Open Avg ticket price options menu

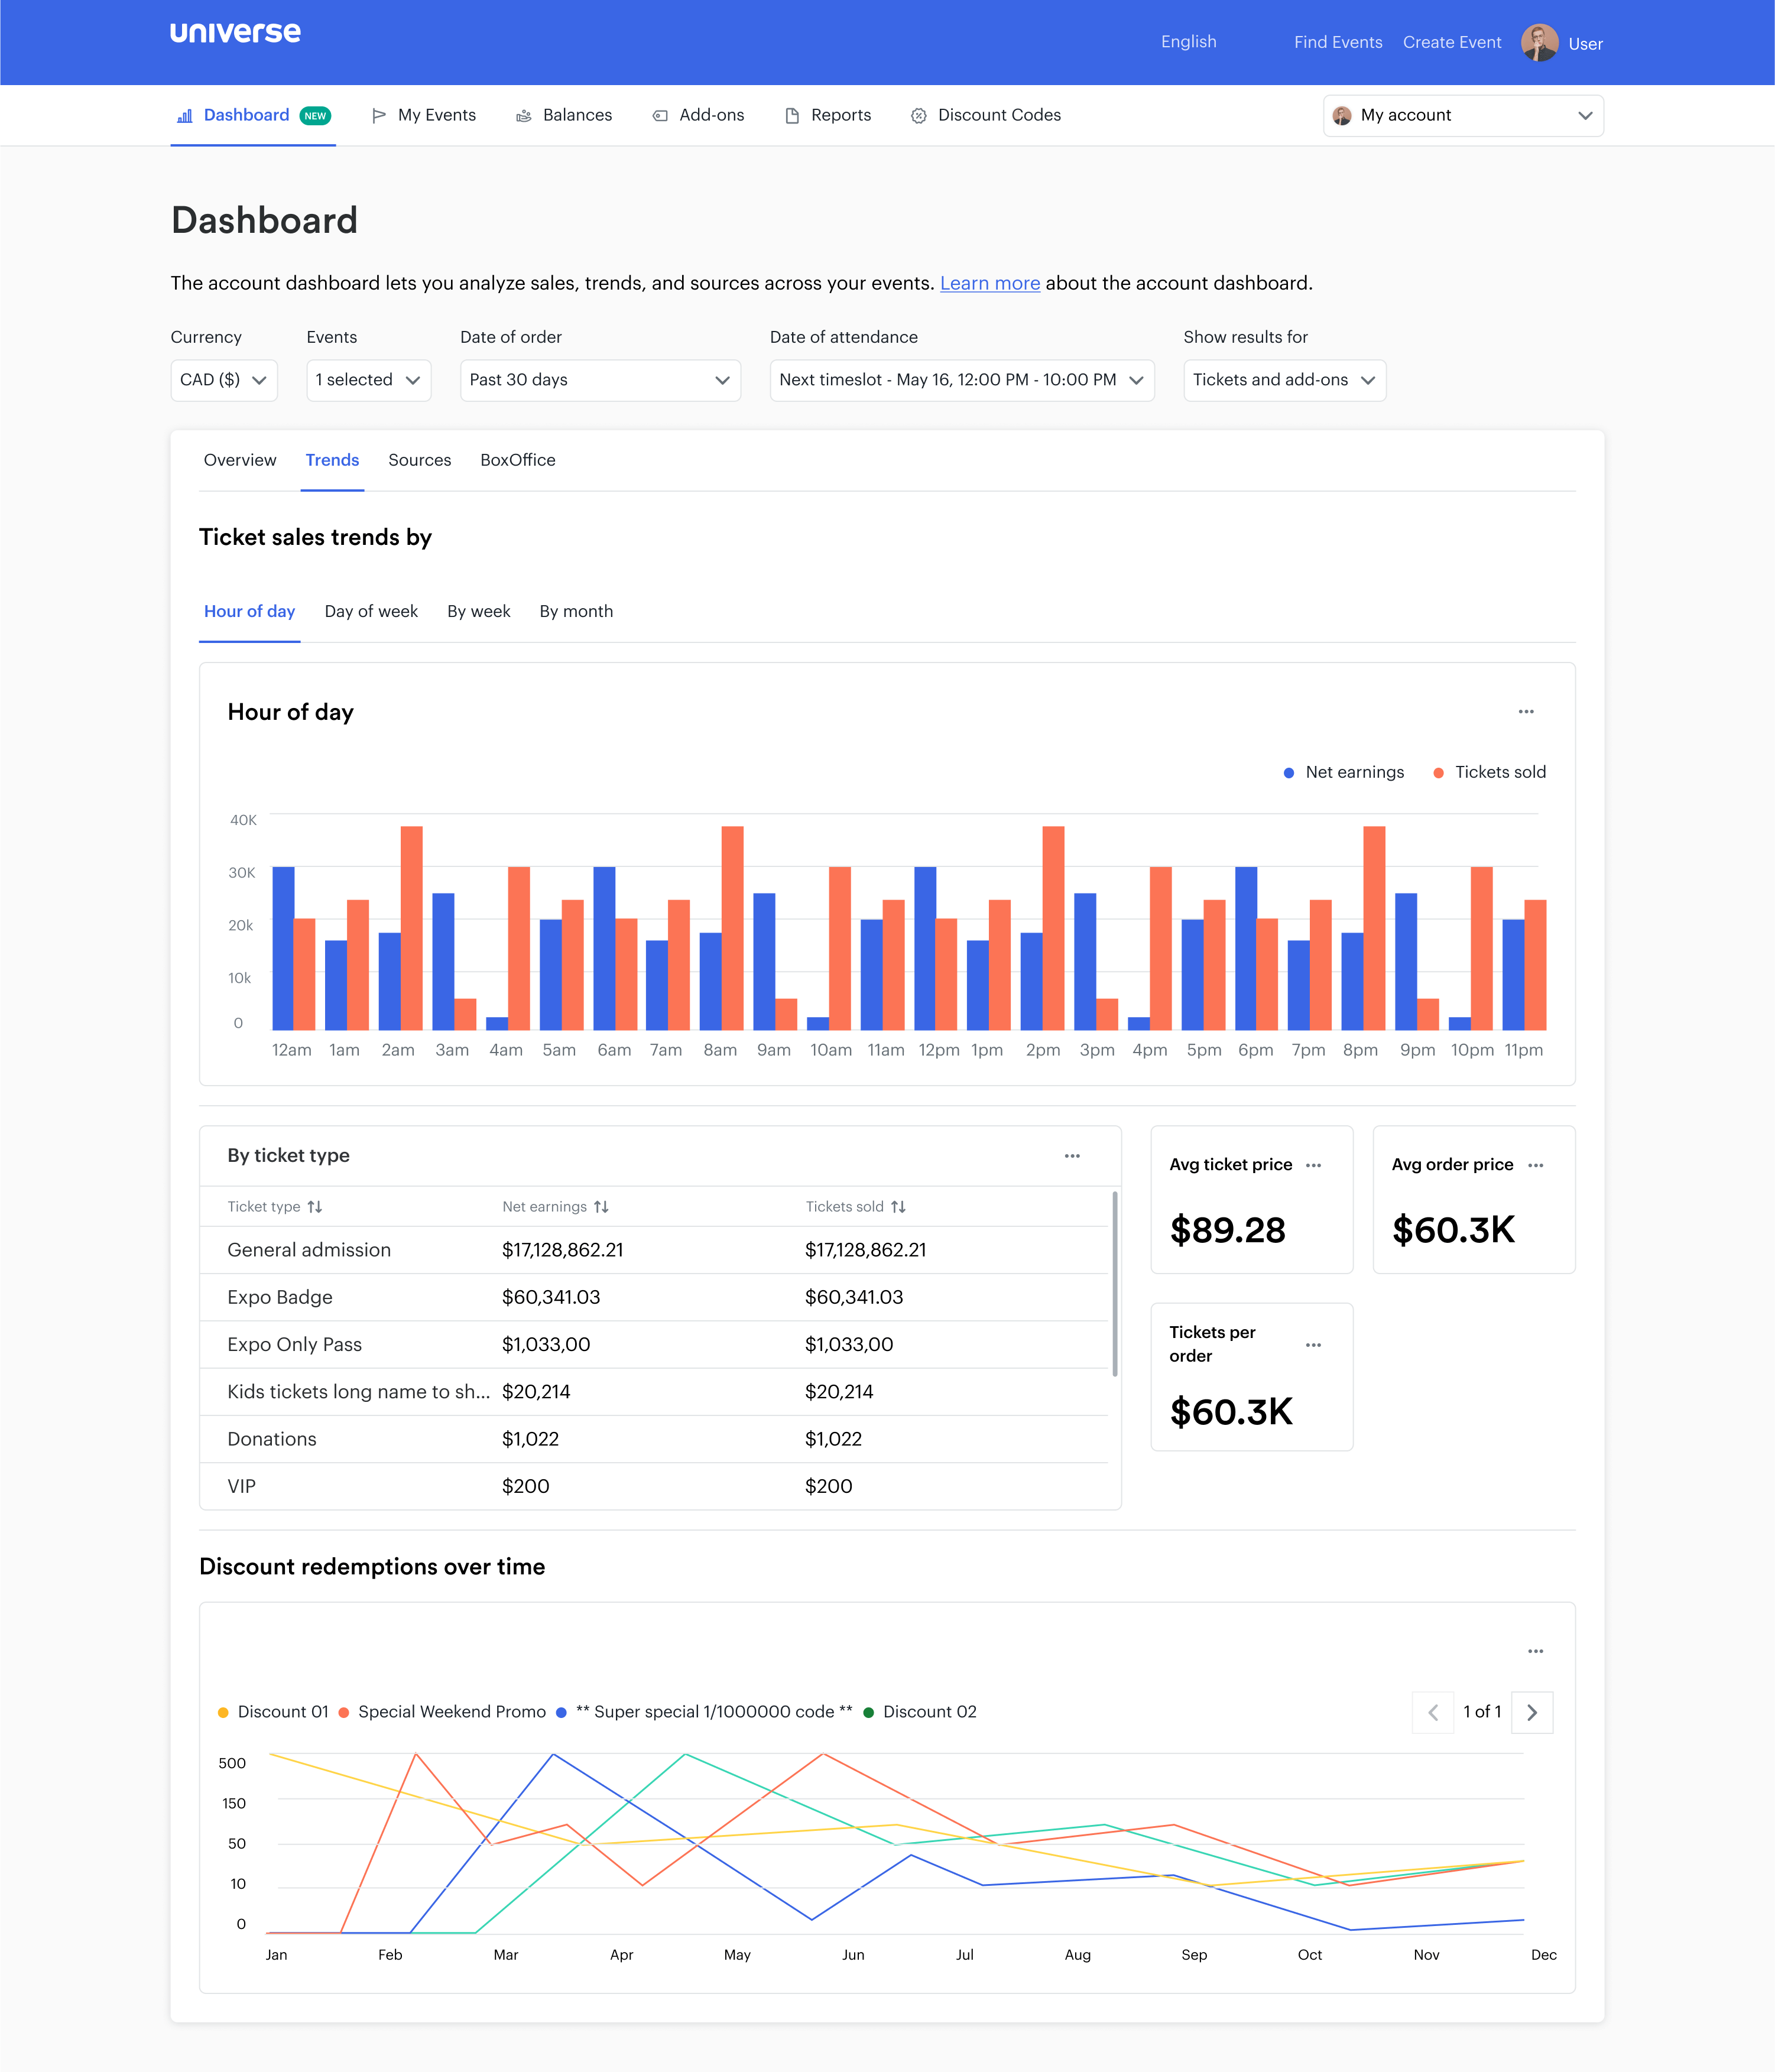pyautogui.click(x=1313, y=1165)
